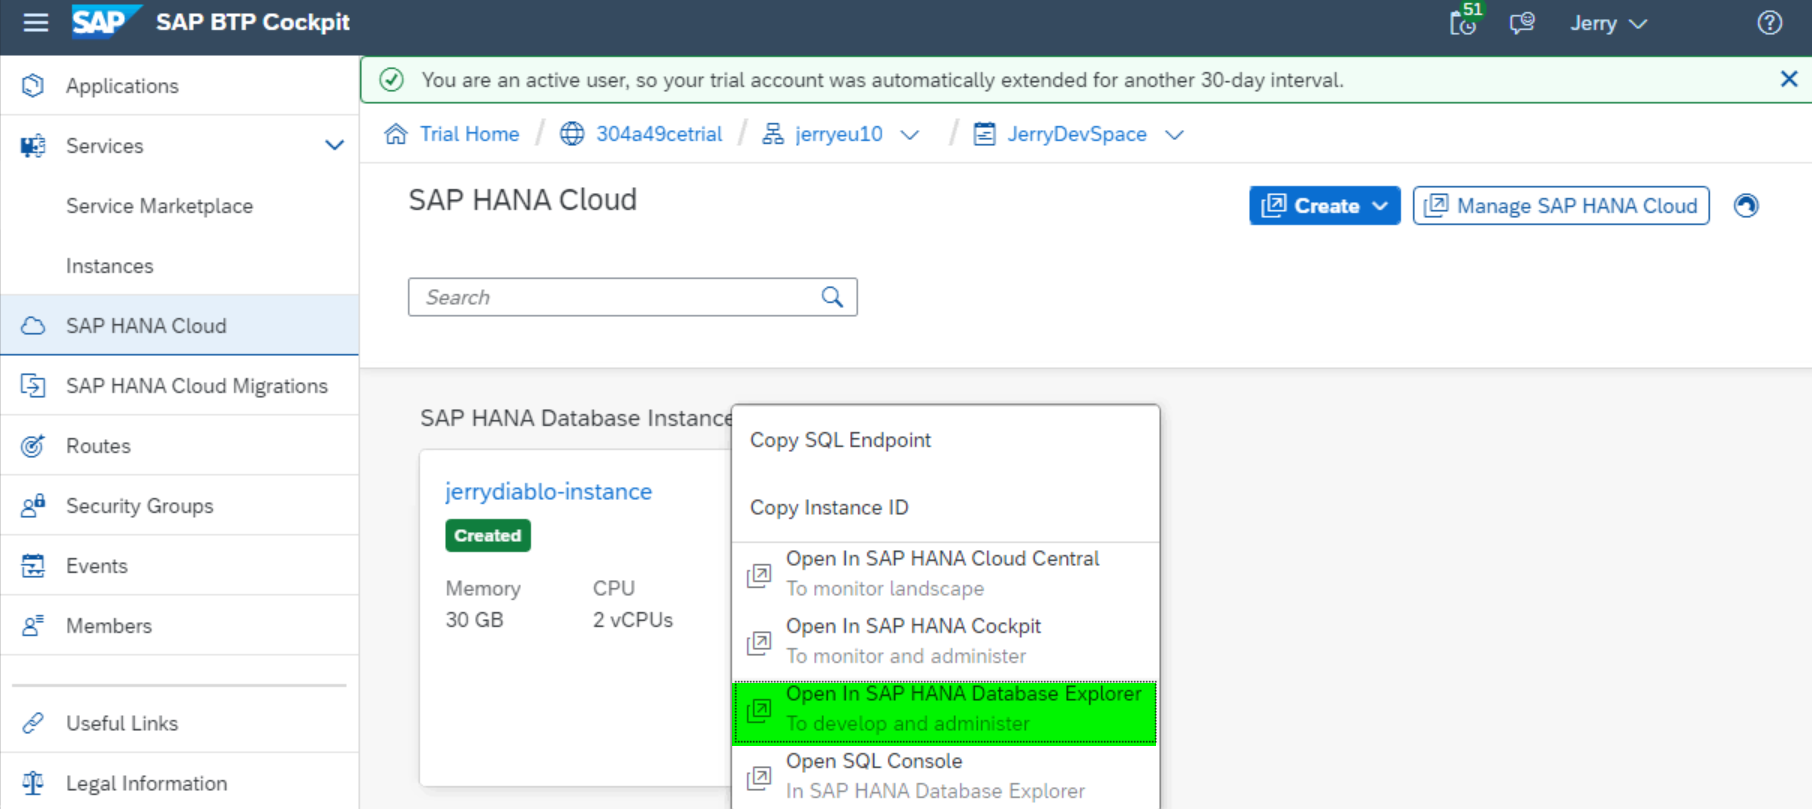Choose Copy SQL Endpoint from menu
1812x809 pixels.
(840, 440)
